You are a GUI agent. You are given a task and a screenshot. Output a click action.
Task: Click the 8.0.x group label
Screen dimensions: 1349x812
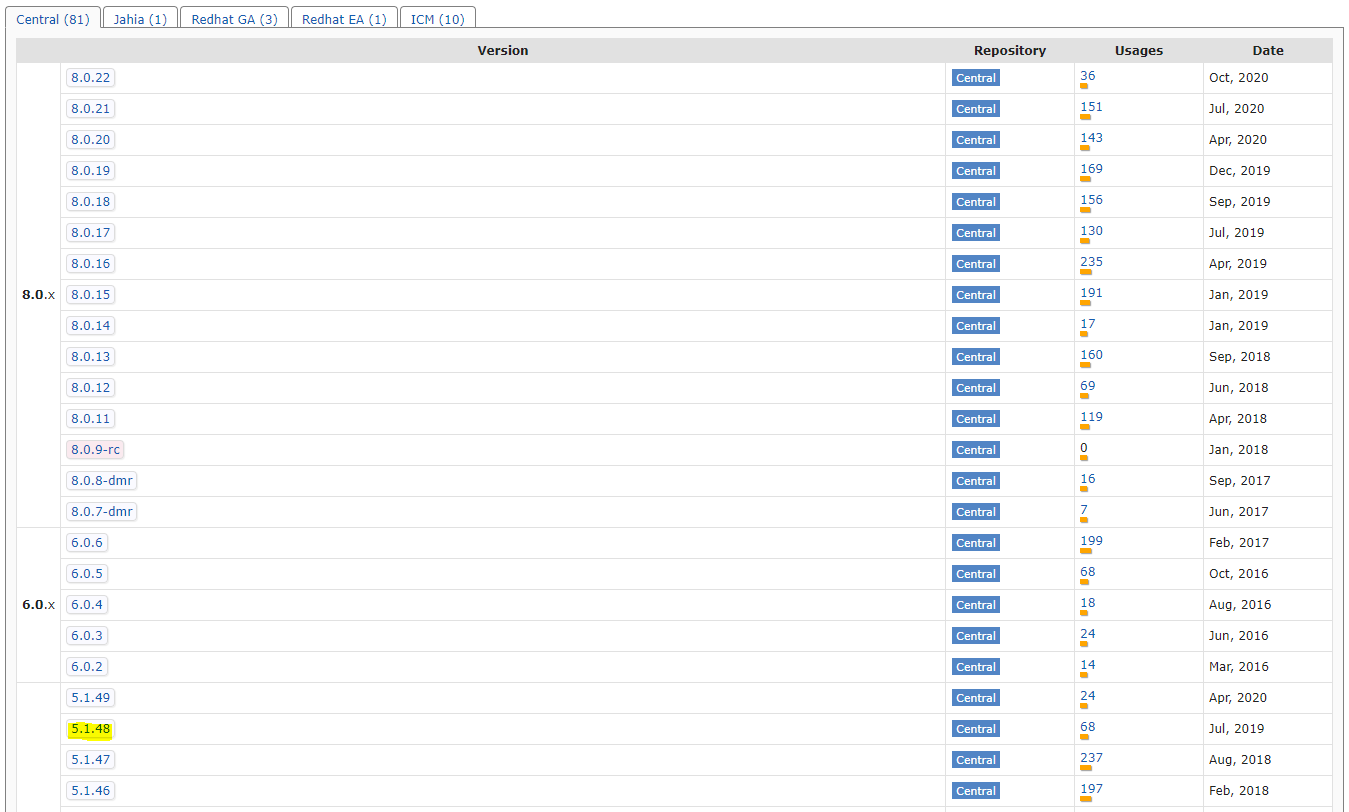point(38,295)
